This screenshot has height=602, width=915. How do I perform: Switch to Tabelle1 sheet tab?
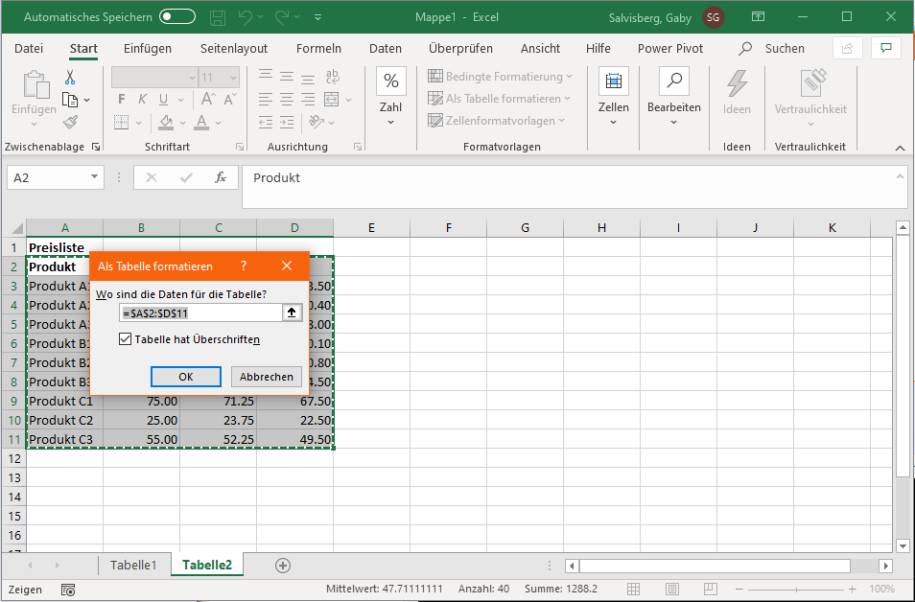pyautogui.click(x=133, y=565)
